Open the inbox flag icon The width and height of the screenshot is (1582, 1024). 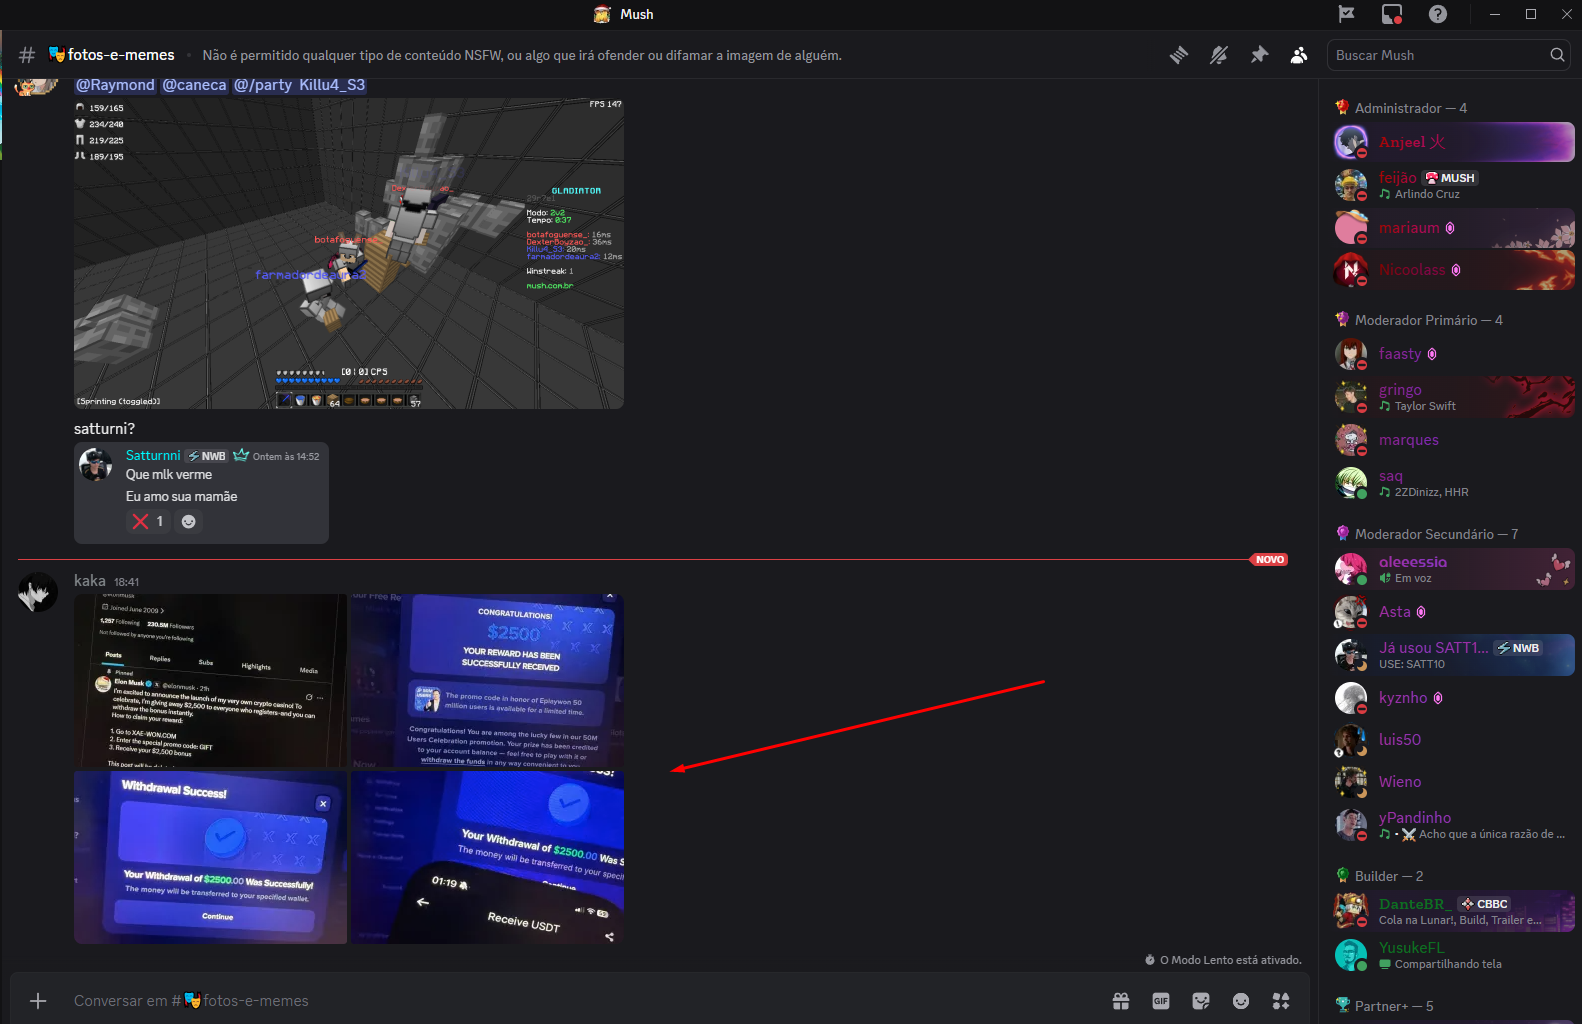click(x=1347, y=14)
